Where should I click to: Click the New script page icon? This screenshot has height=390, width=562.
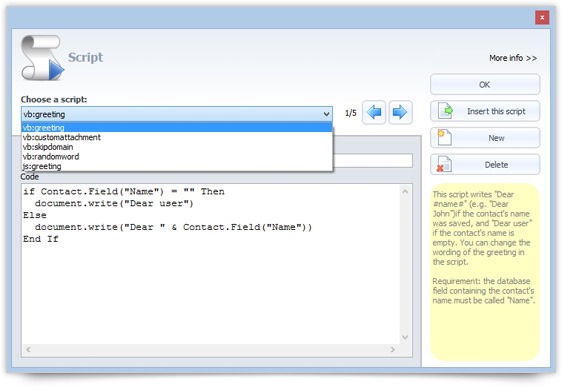click(x=444, y=138)
